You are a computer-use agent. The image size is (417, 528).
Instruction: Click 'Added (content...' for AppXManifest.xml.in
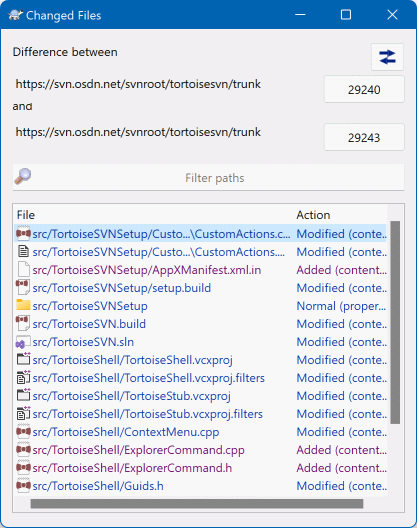pos(341,270)
